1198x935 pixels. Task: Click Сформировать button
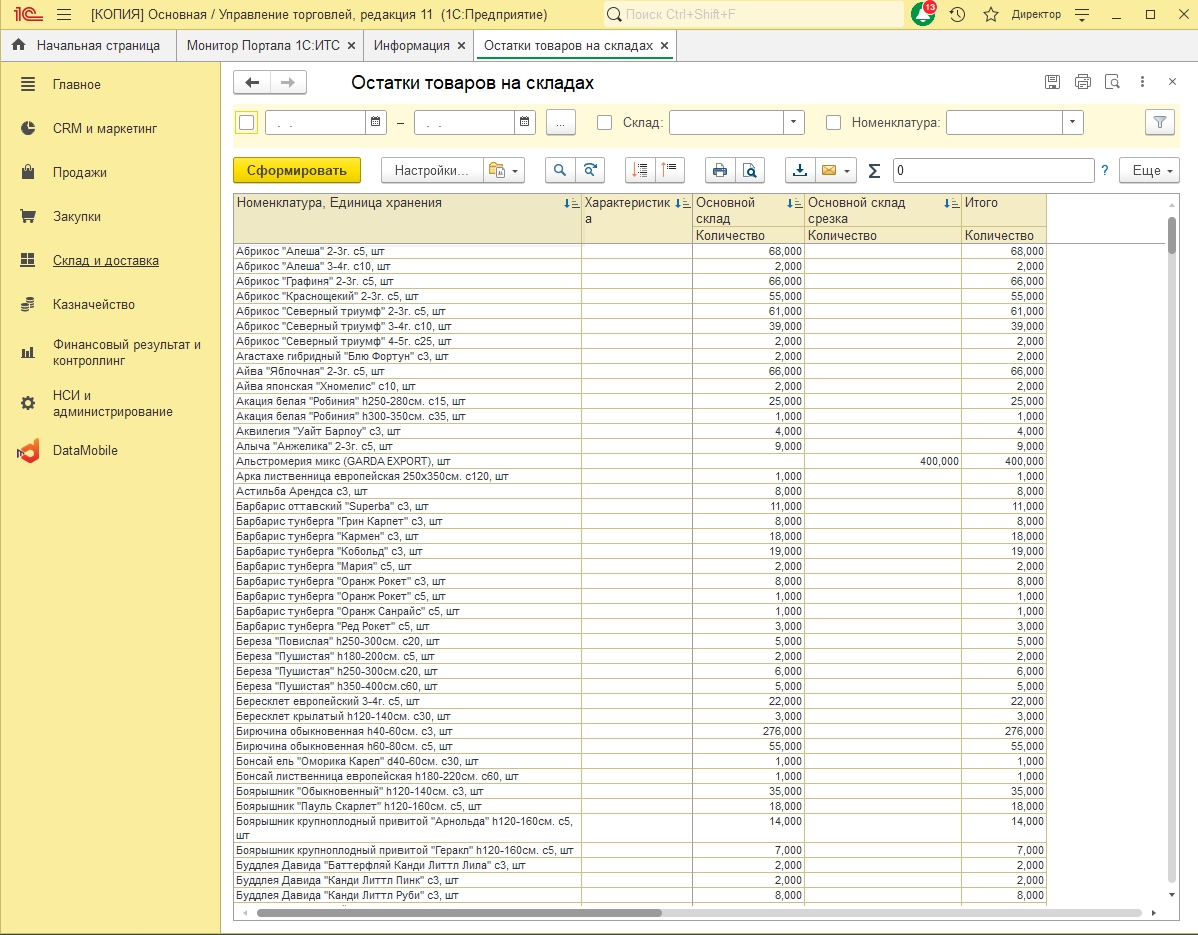click(x=296, y=170)
